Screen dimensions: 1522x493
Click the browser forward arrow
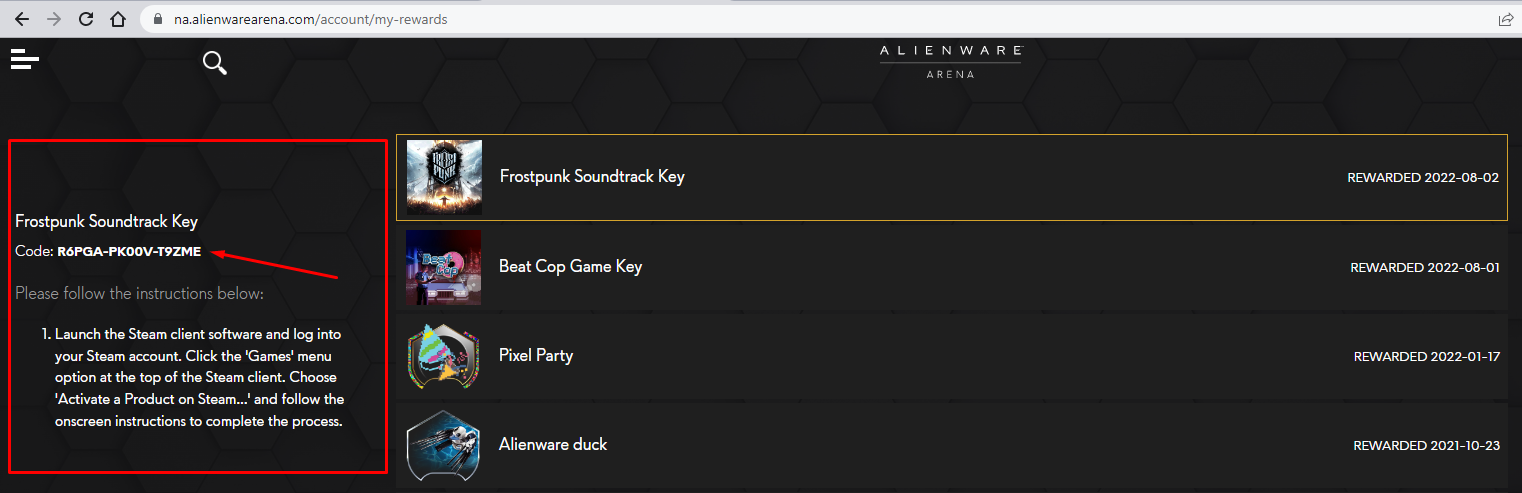pyautogui.click(x=53, y=19)
